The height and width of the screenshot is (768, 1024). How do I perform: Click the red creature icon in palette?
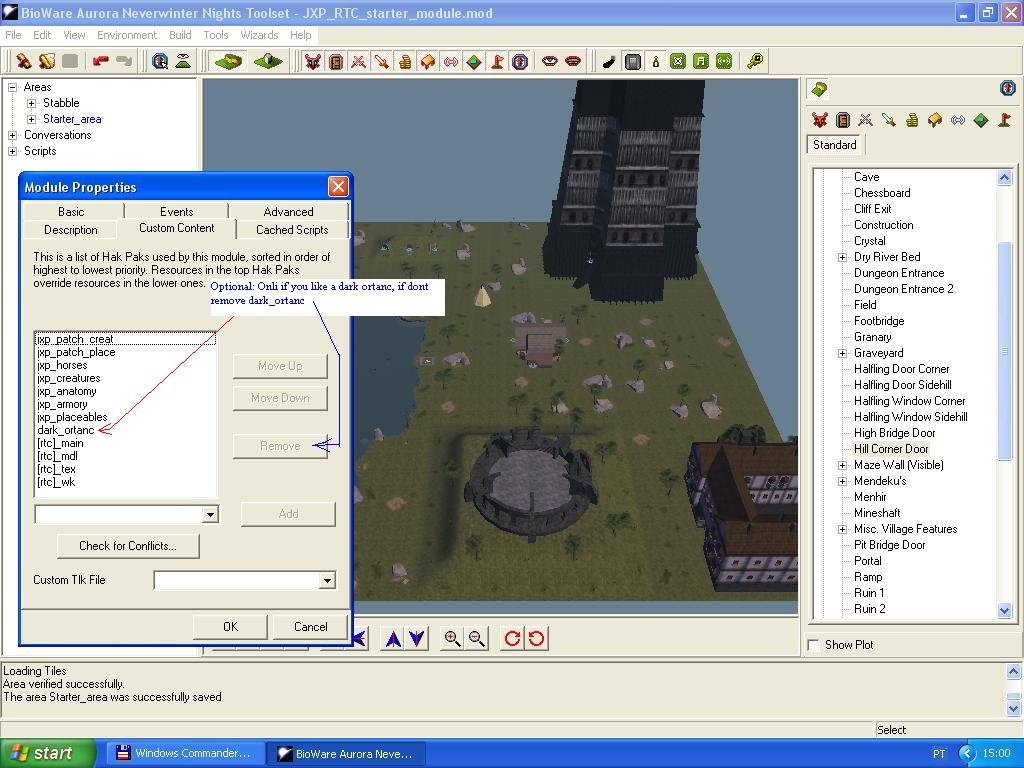820,120
